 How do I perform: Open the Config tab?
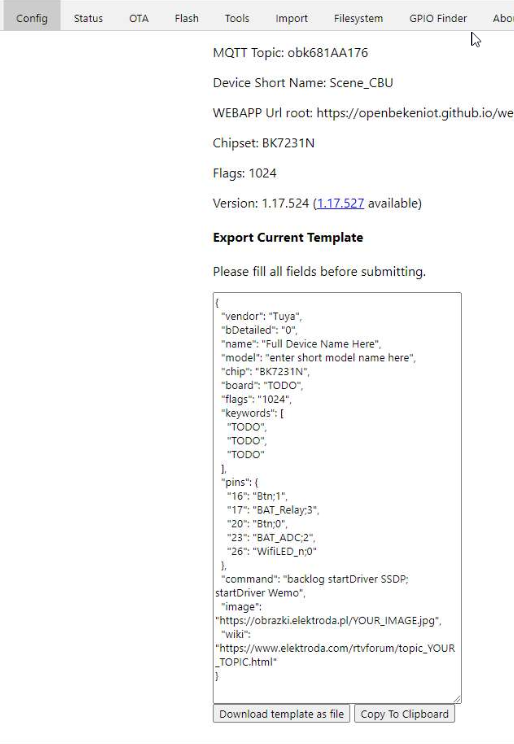[32, 18]
